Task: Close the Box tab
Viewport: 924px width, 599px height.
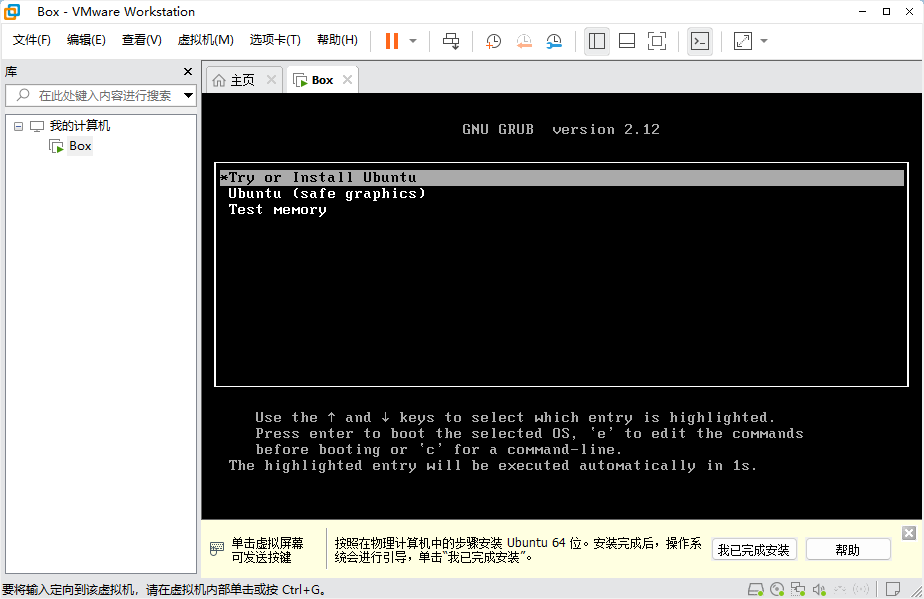Action: [347, 80]
